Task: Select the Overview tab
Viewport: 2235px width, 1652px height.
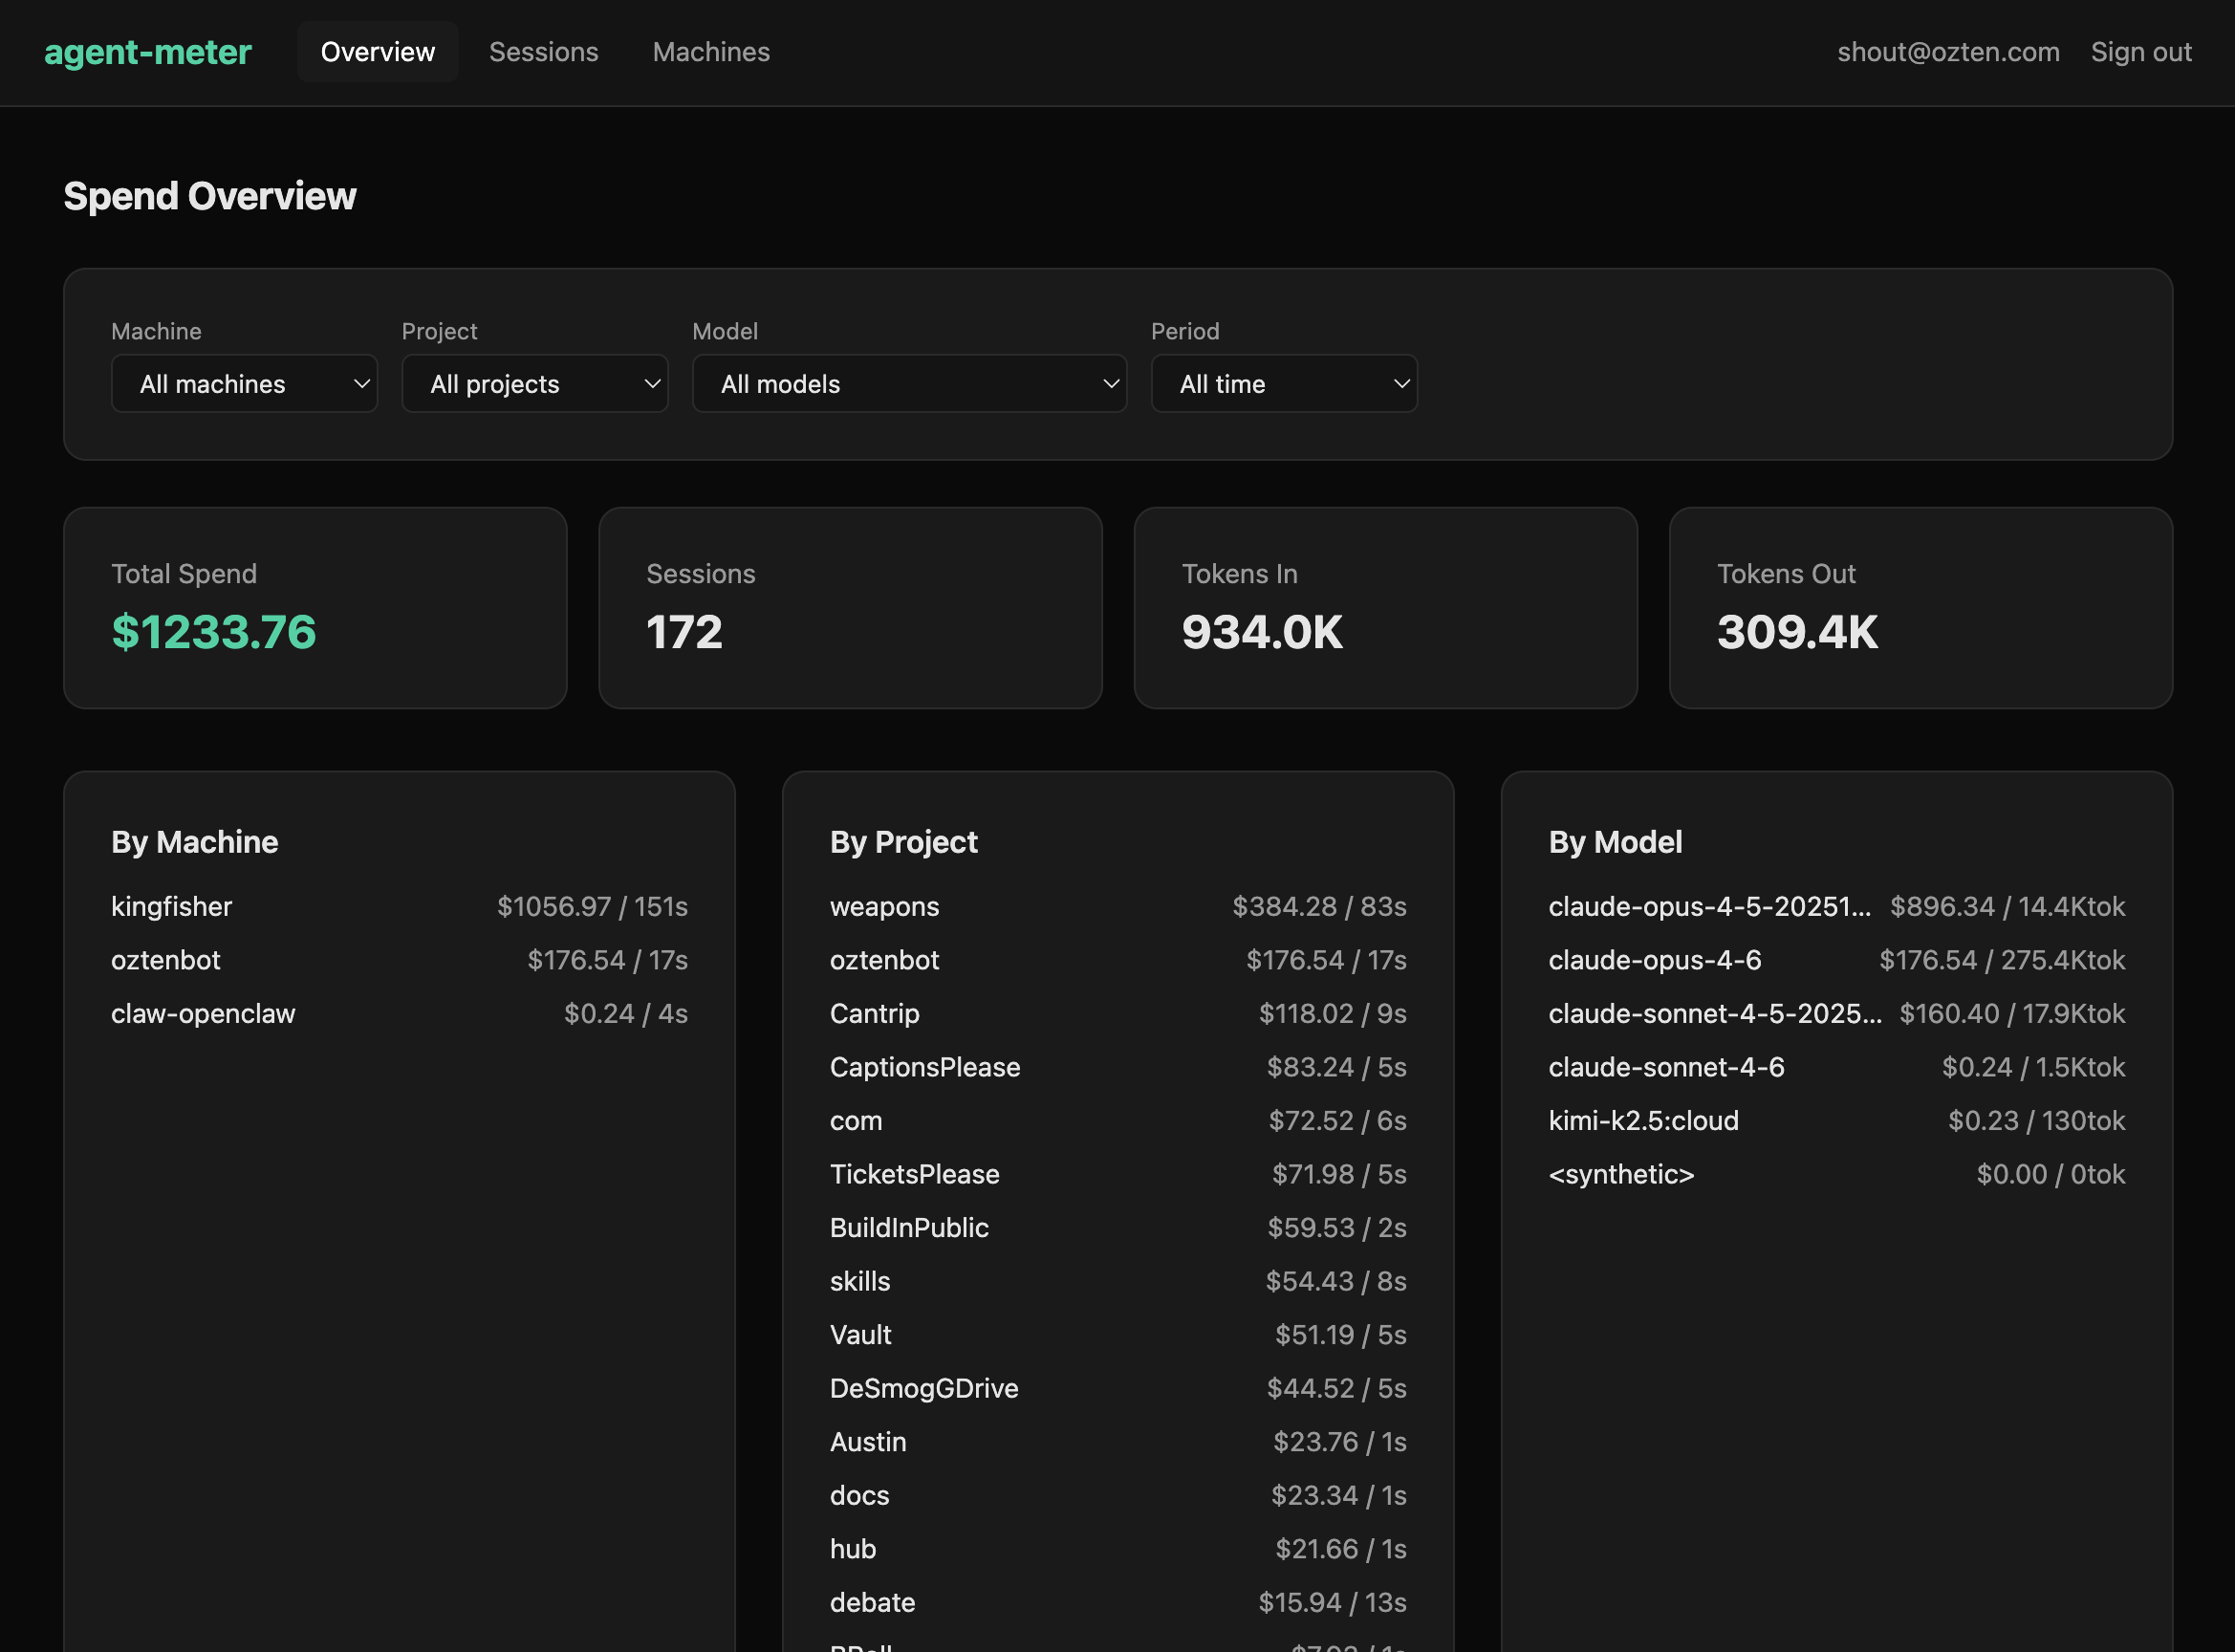Action: (x=377, y=51)
